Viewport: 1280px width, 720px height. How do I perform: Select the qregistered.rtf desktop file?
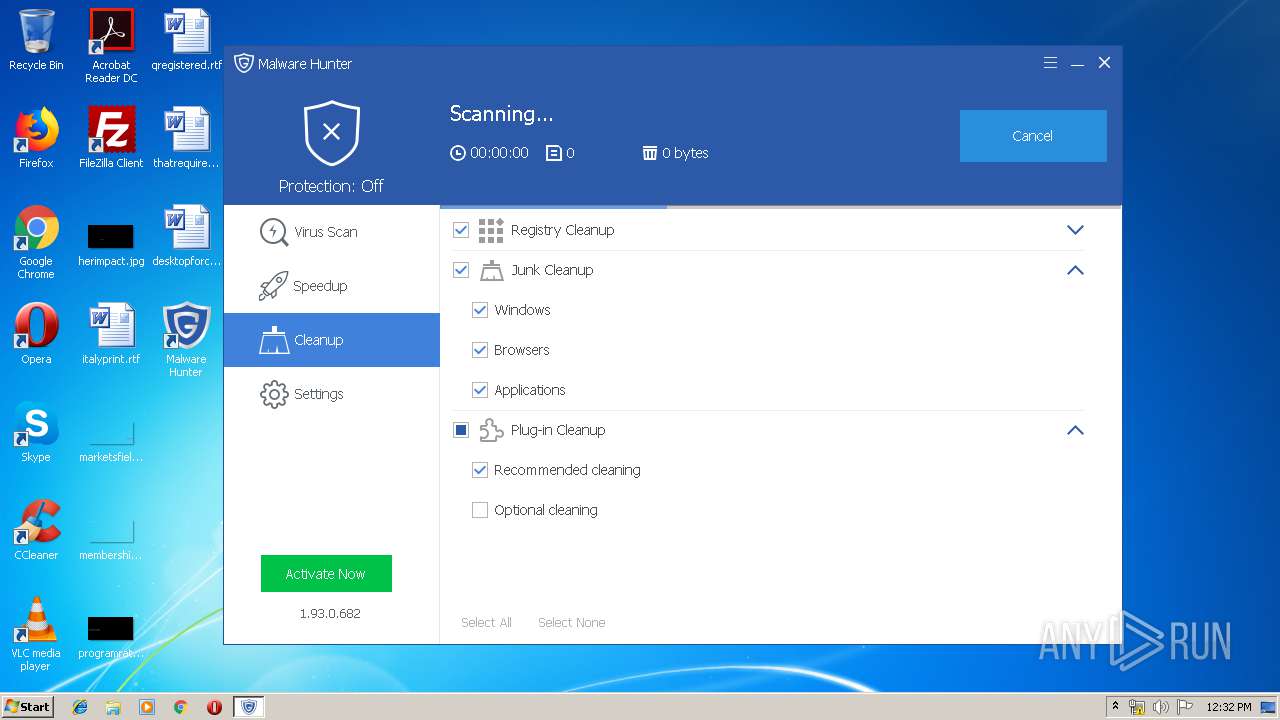[186, 40]
